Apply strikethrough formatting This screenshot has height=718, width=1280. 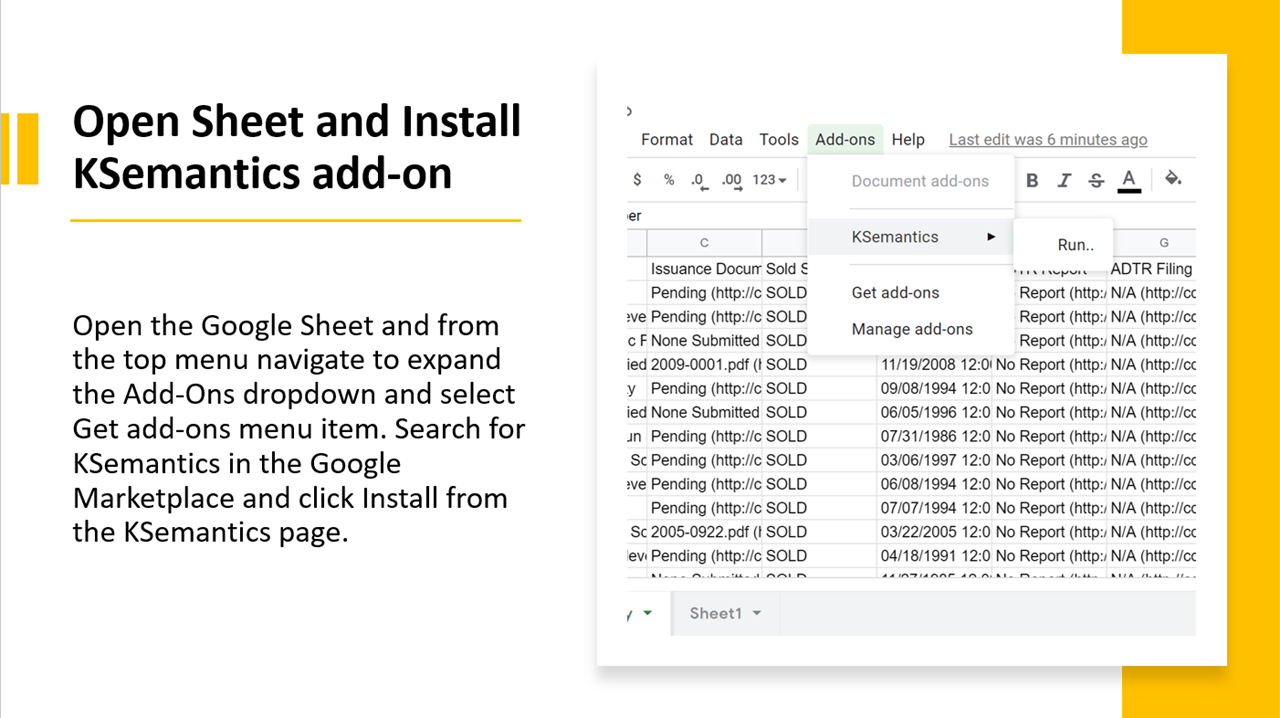point(1095,180)
